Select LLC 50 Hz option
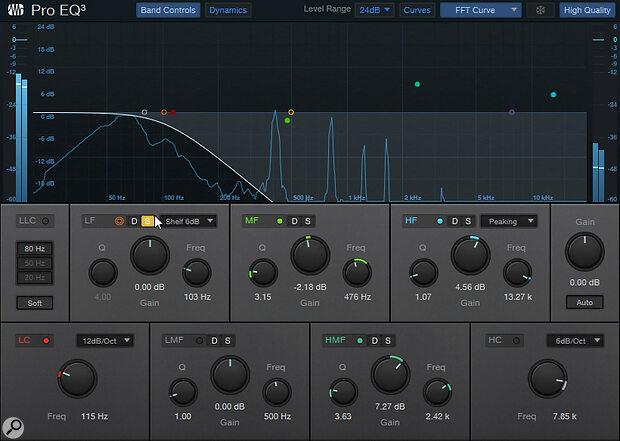This screenshot has width=620, height=441. 34,263
